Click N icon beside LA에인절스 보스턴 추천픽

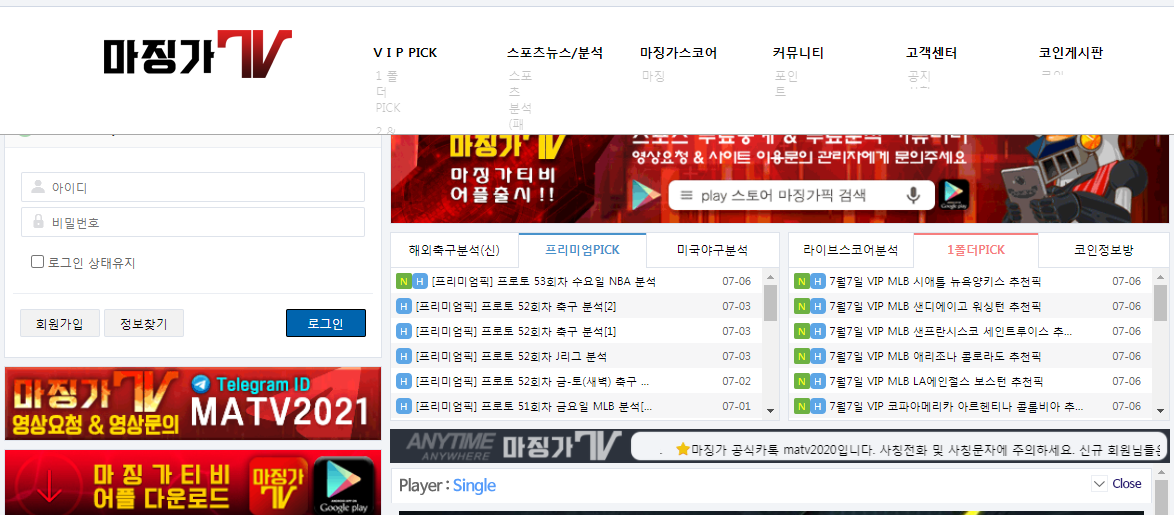(x=801, y=382)
